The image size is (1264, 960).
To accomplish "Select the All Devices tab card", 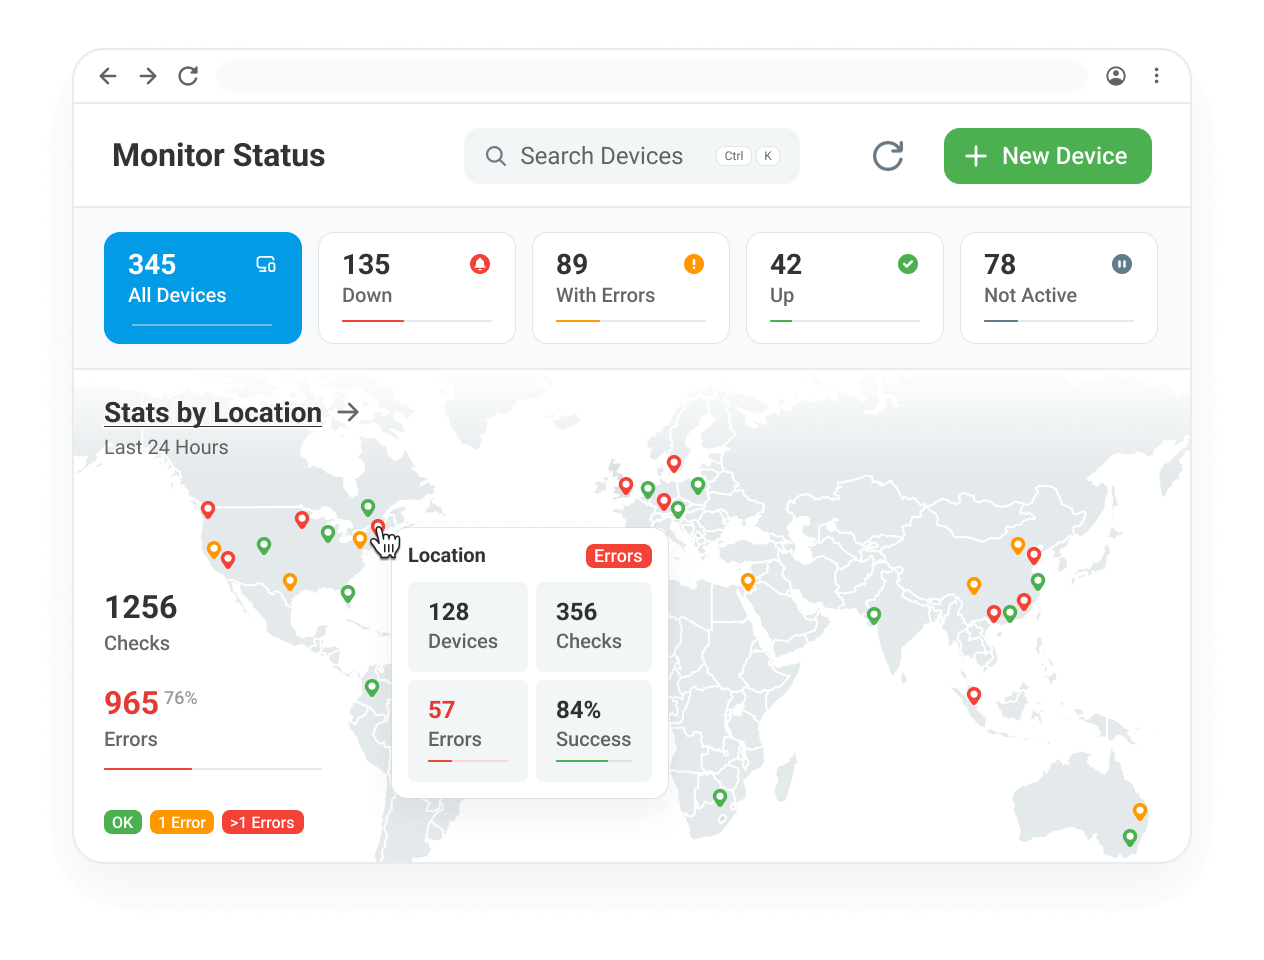I will point(203,288).
